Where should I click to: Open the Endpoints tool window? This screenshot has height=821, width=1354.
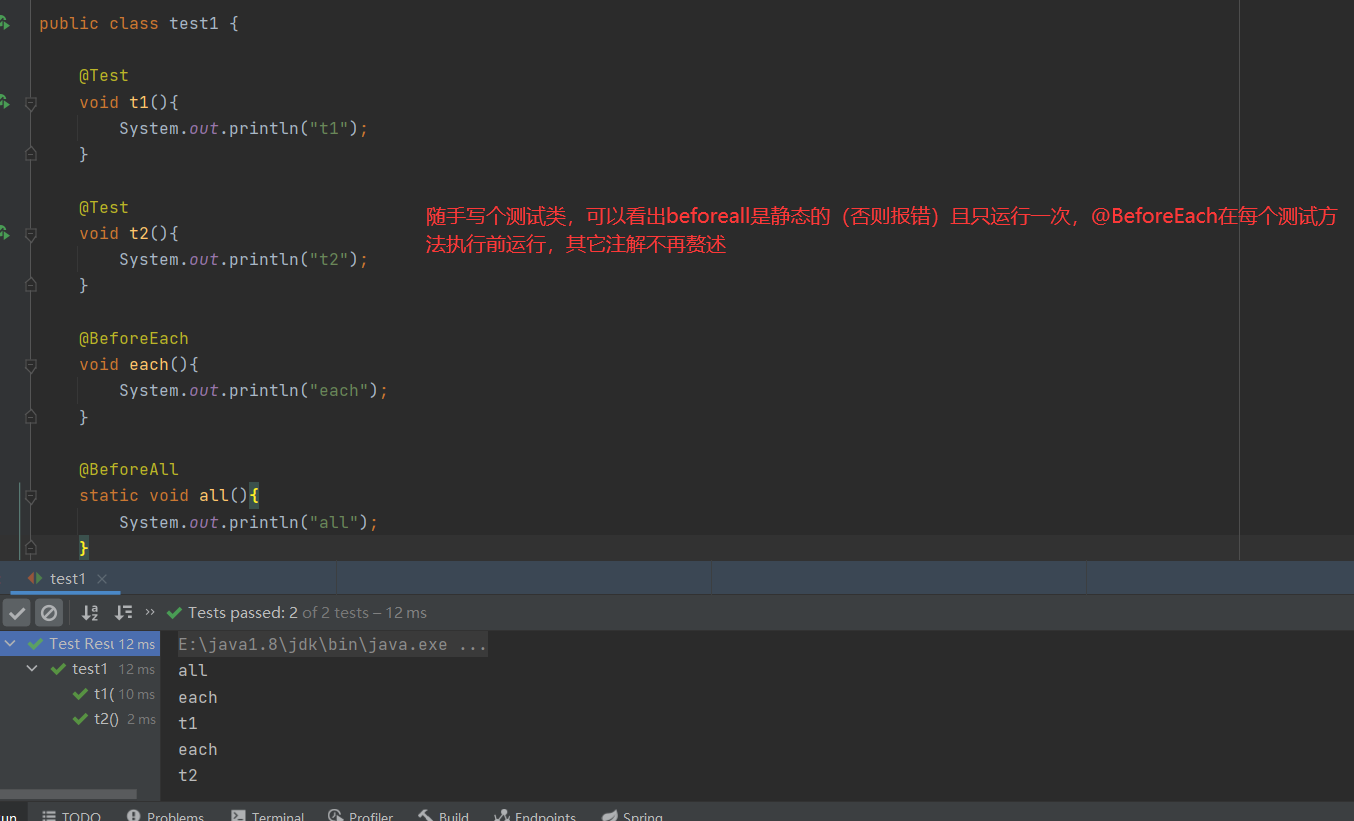coord(535,817)
